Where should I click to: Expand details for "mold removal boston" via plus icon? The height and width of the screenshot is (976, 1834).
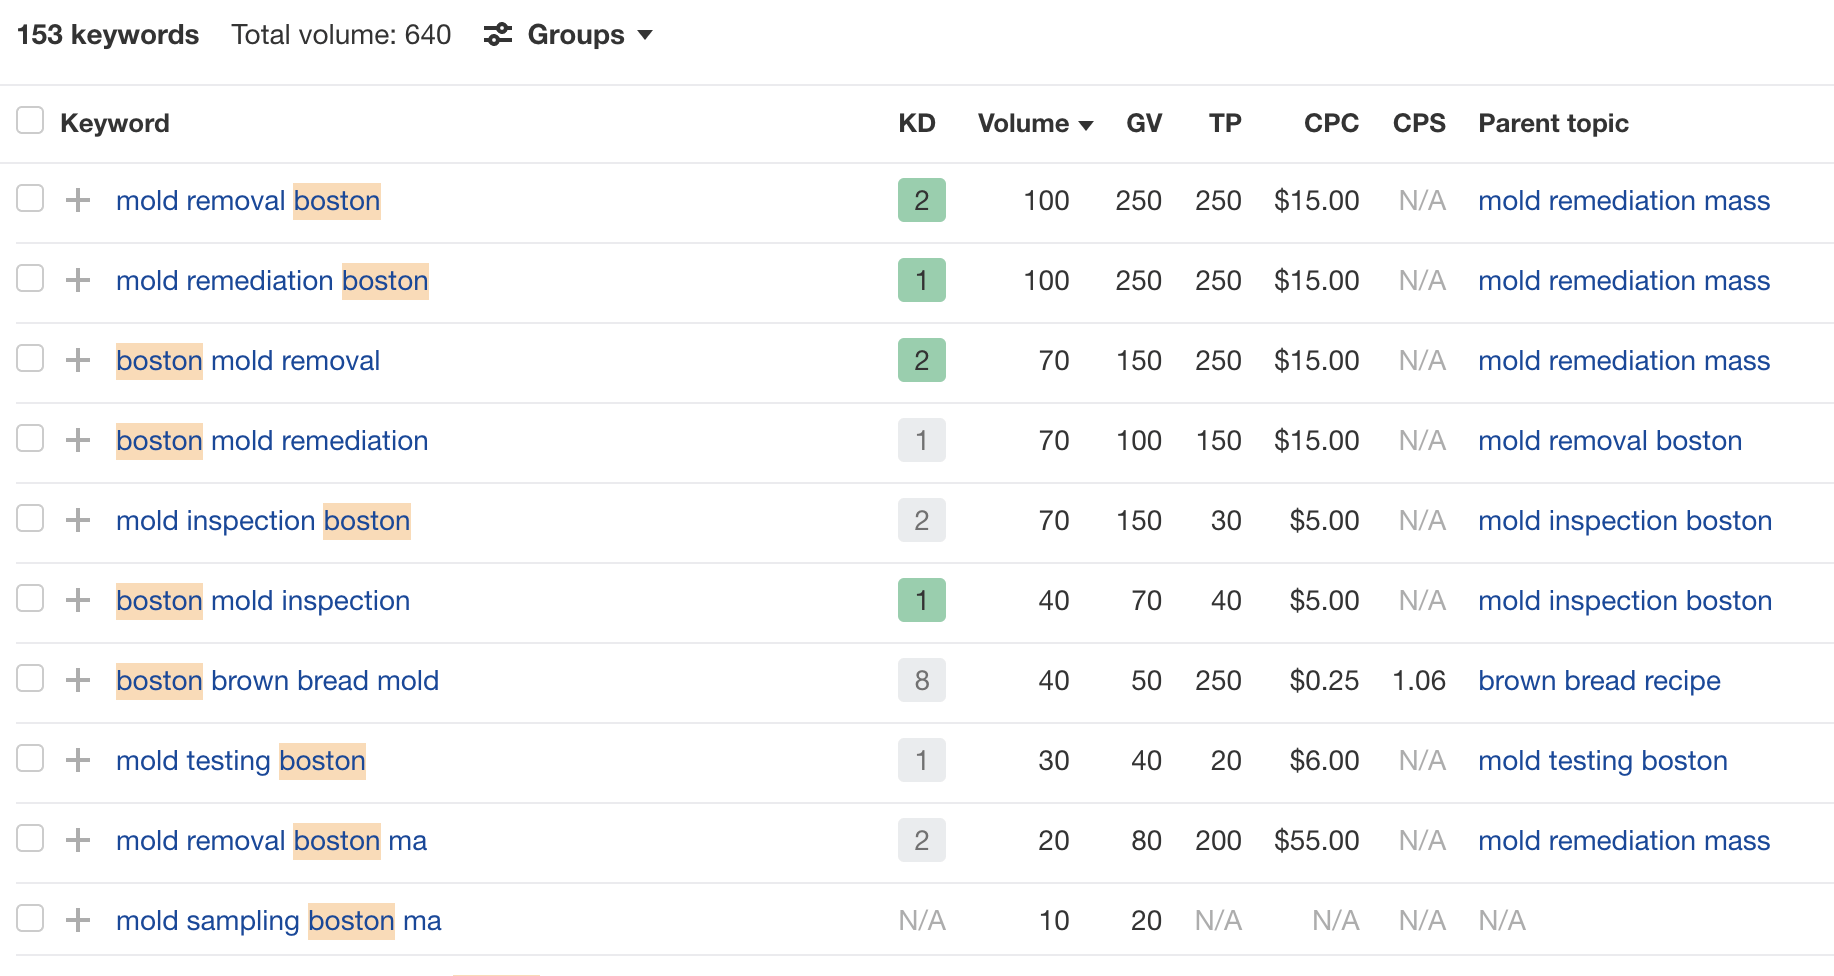(x=76, y=200)
